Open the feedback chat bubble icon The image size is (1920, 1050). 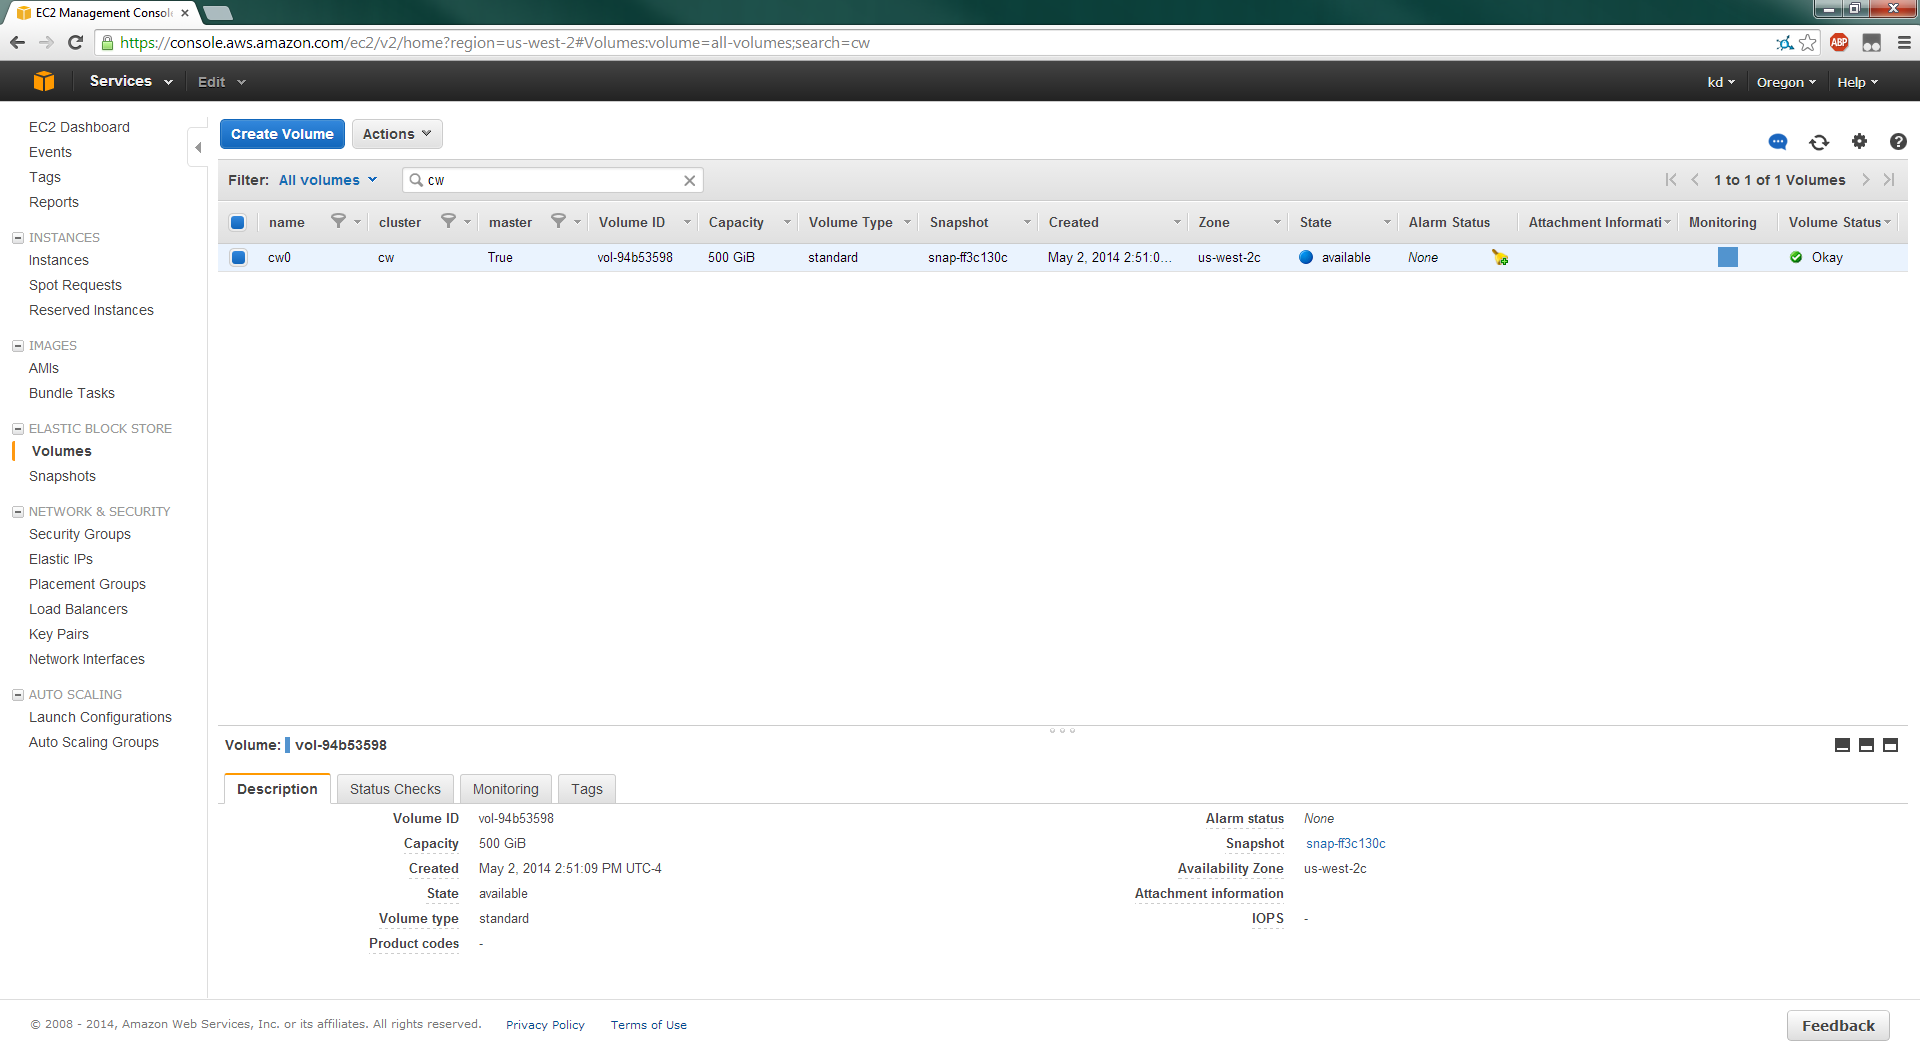1778,142
